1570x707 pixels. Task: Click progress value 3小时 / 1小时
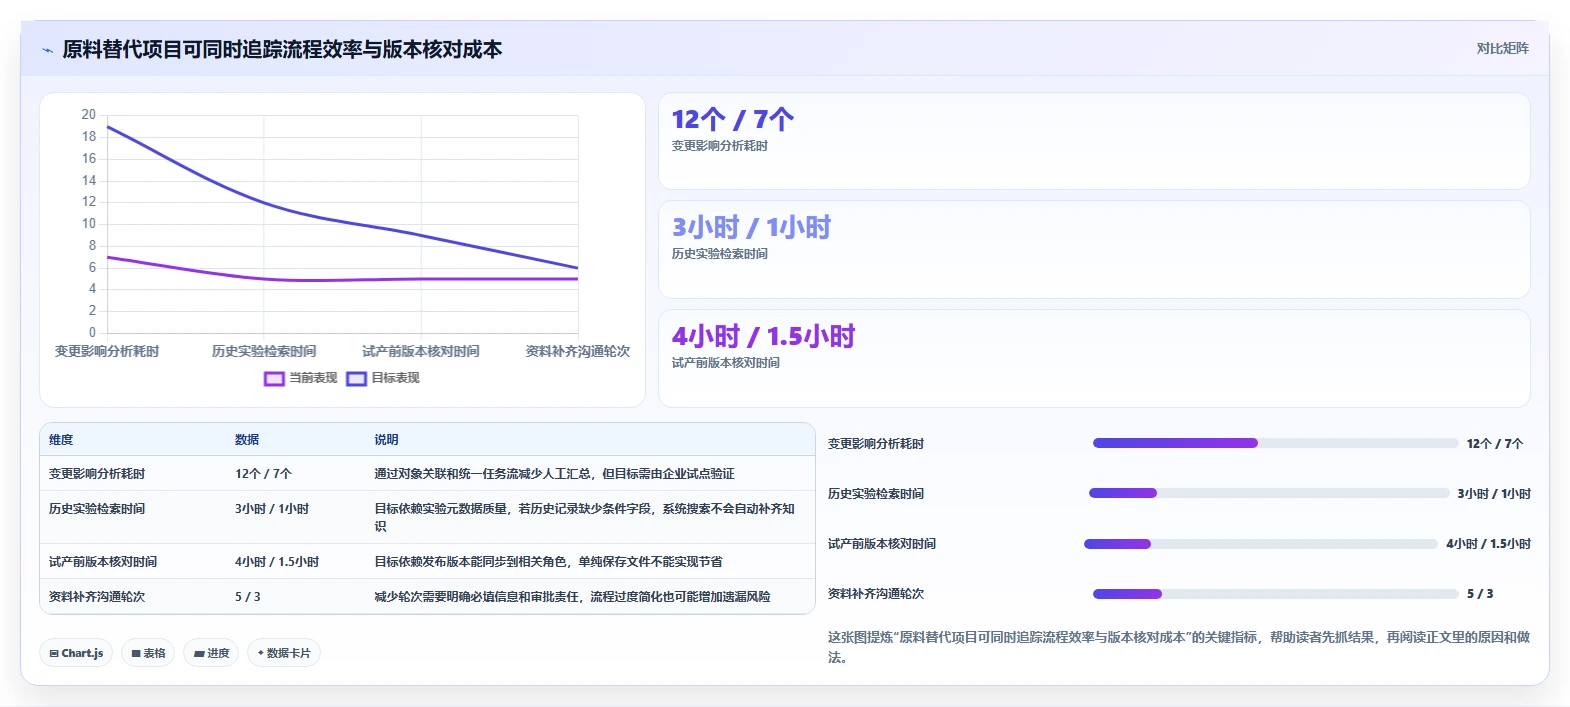click(1494, 494)
